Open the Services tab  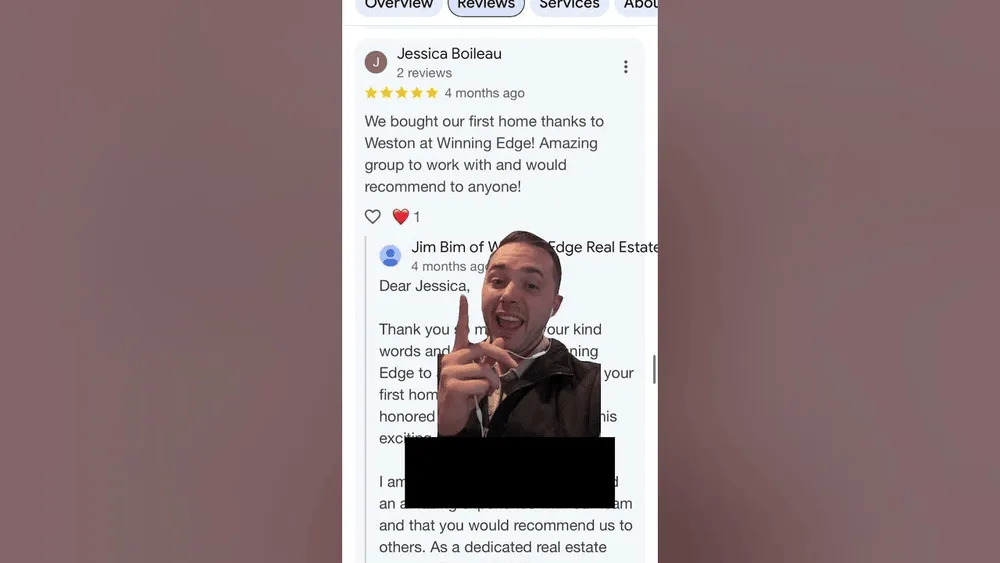pyautogui.click(x=570, y=5)
